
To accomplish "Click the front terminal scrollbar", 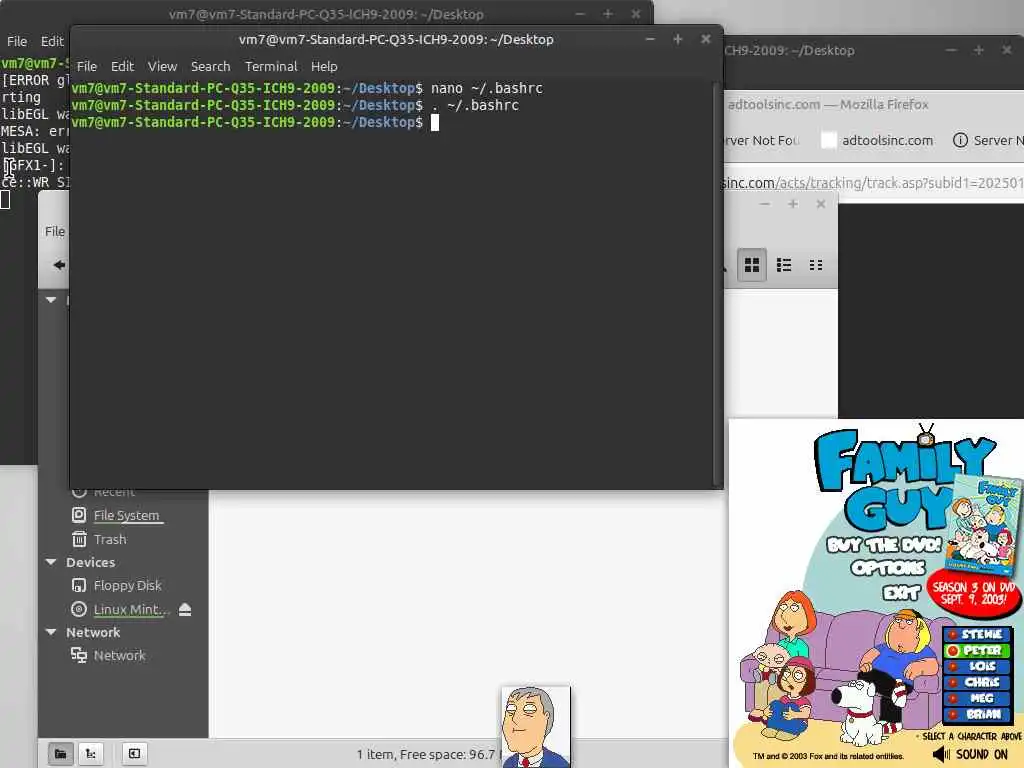I will pyautogui.click(x=717, y=283).
